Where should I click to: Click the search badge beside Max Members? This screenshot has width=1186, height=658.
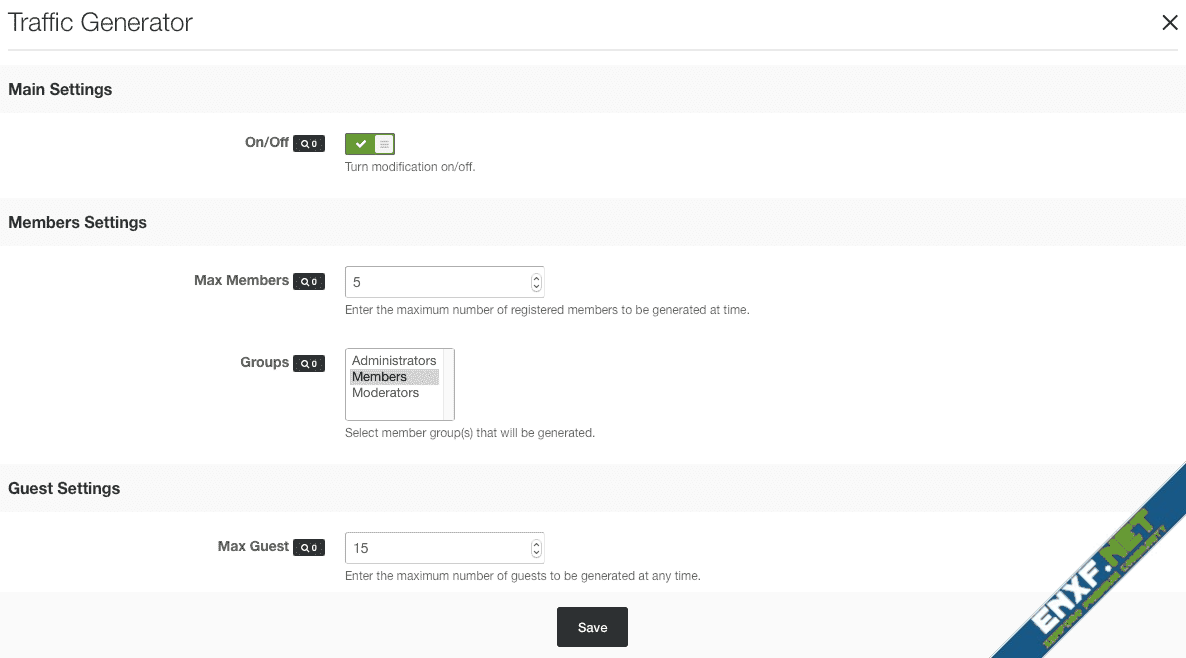(309, 282)
